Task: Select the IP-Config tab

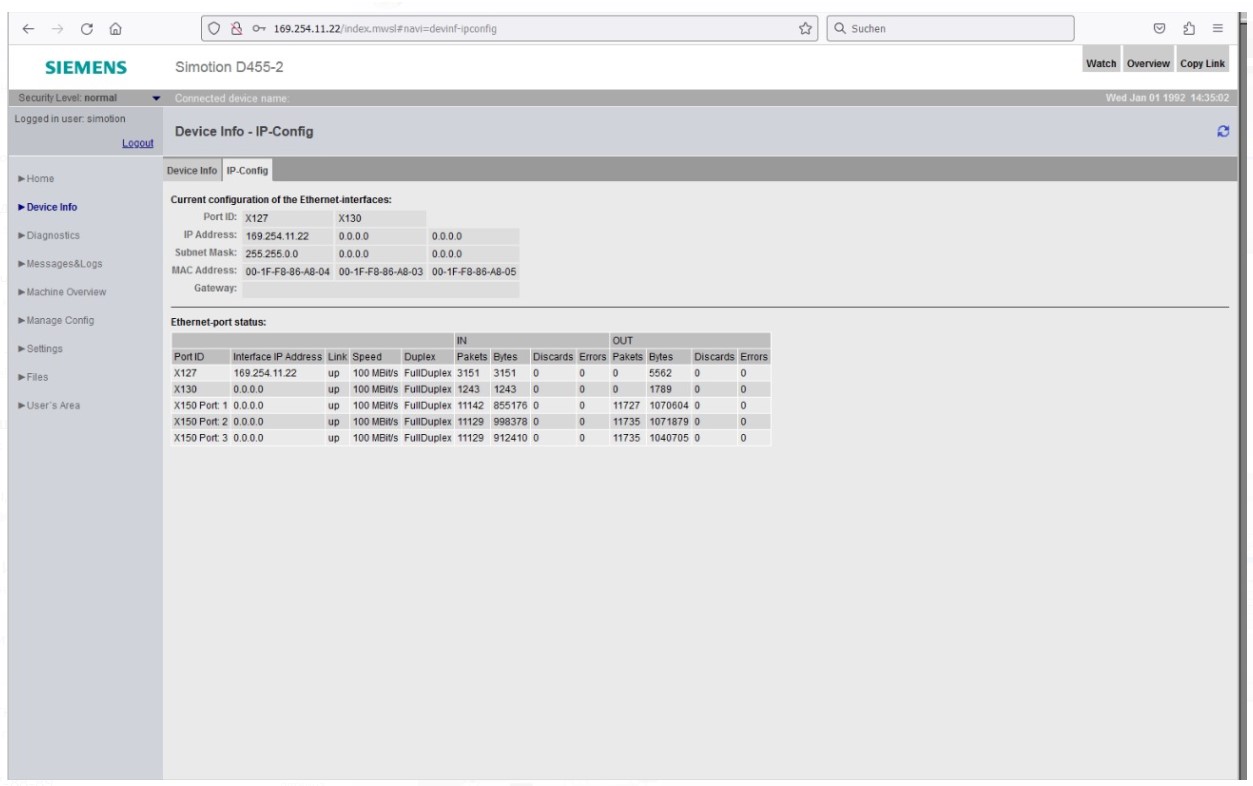Action: pyautogui.click(x=247, y=171)
